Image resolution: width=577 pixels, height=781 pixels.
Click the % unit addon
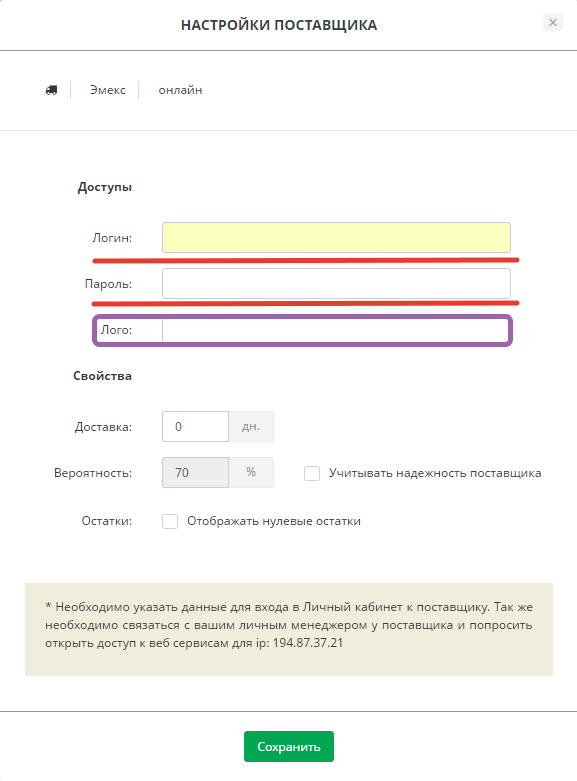point(251,472)
